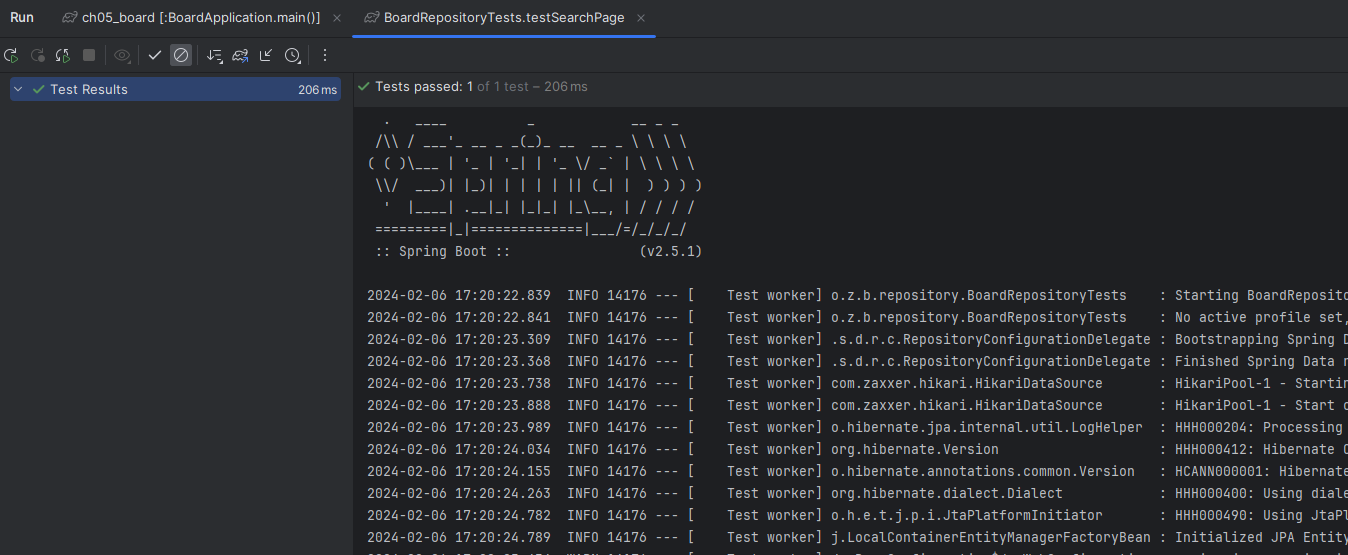Viewport: 1348px width, 555px height.
Task: Click log line 'No active profile set'
Action: click(x=857, y=317)
